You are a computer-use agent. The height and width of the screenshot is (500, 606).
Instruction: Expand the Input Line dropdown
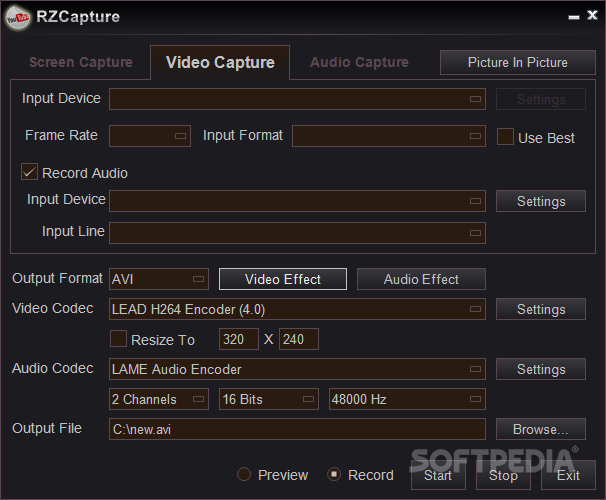point(297,233)
